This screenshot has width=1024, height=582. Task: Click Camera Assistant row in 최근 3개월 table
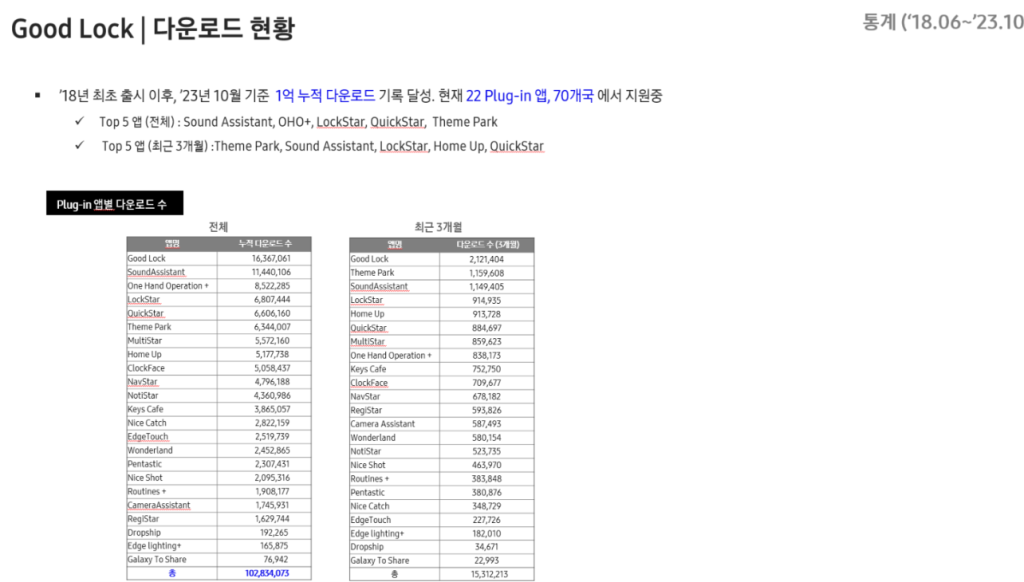383,424
